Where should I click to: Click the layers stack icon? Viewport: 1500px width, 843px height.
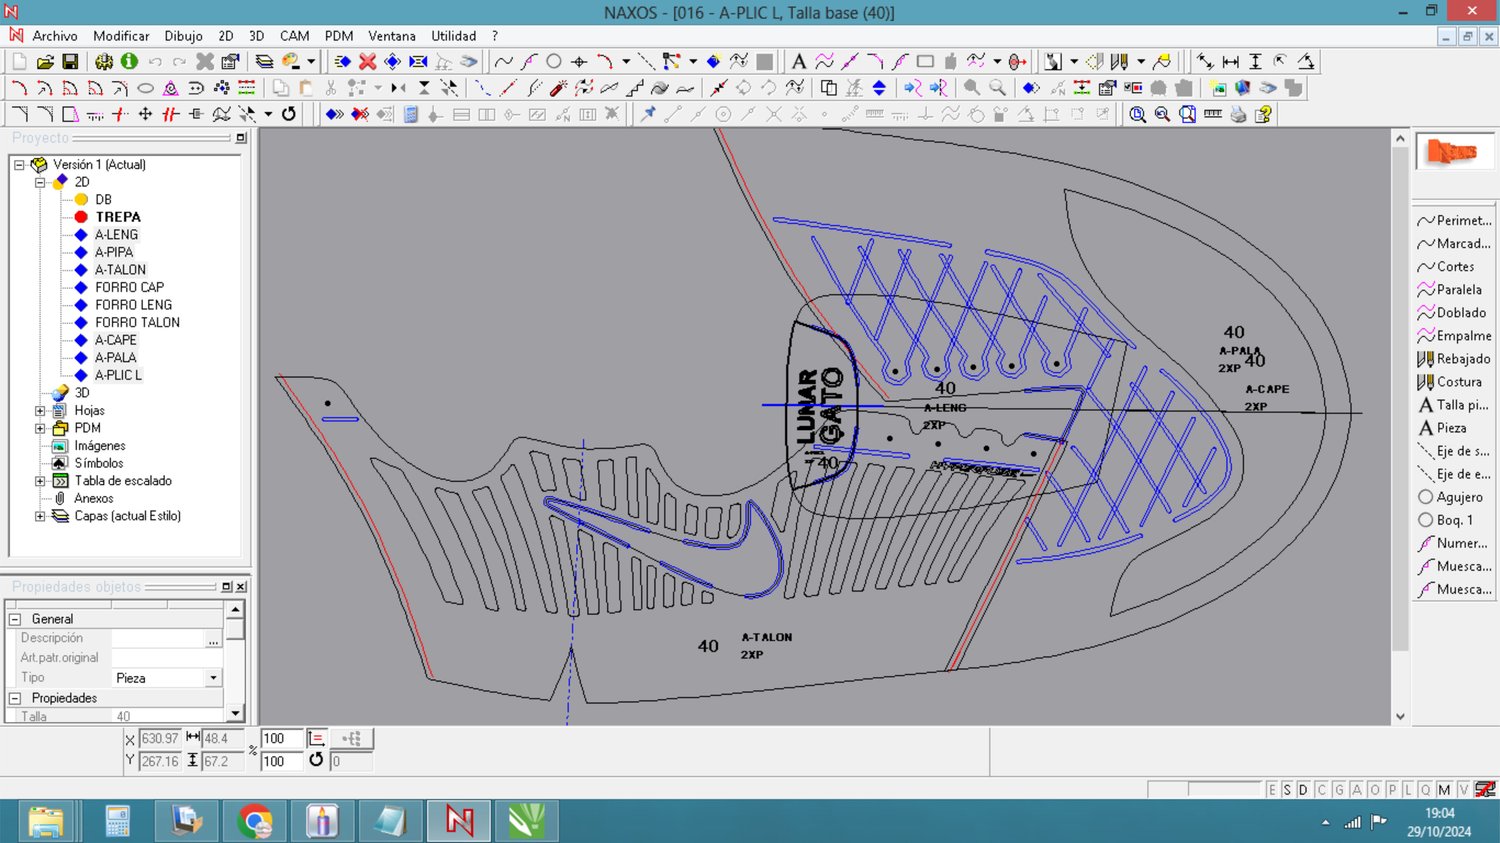point(264,62)
